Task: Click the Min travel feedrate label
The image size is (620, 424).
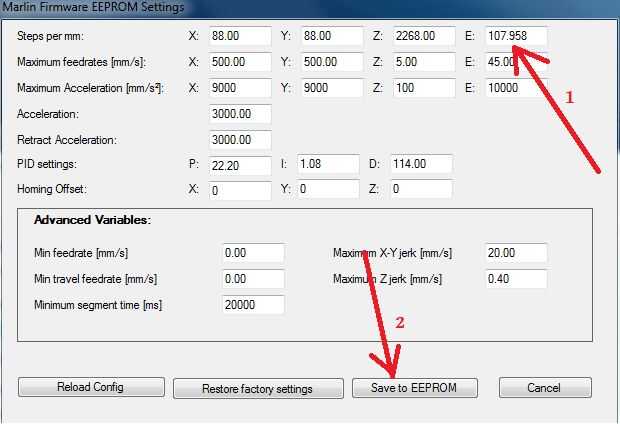Action: click(x=96, y=279)
